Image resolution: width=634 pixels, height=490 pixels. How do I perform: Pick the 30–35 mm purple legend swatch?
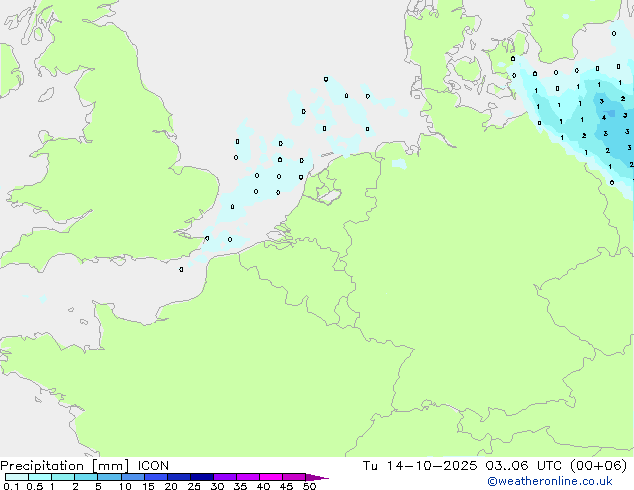224,477
